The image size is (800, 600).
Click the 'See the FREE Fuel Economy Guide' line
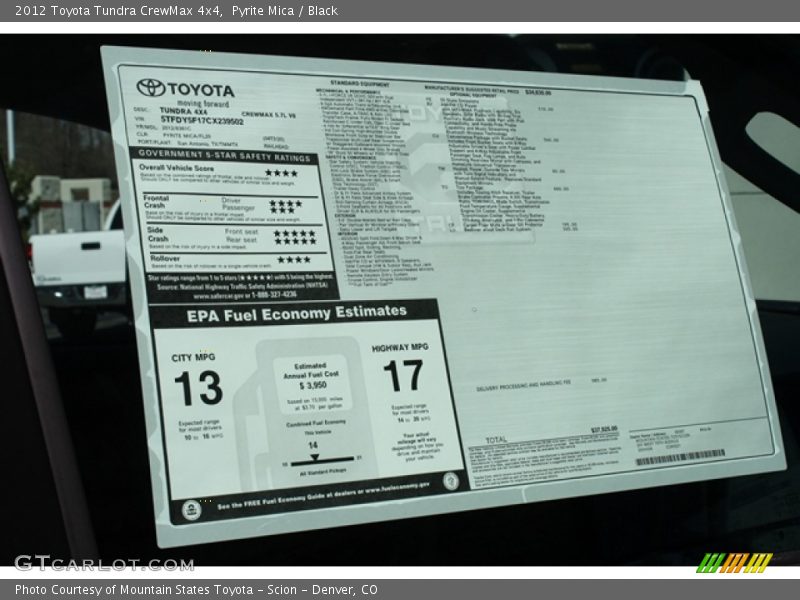[x=323, y=495]
